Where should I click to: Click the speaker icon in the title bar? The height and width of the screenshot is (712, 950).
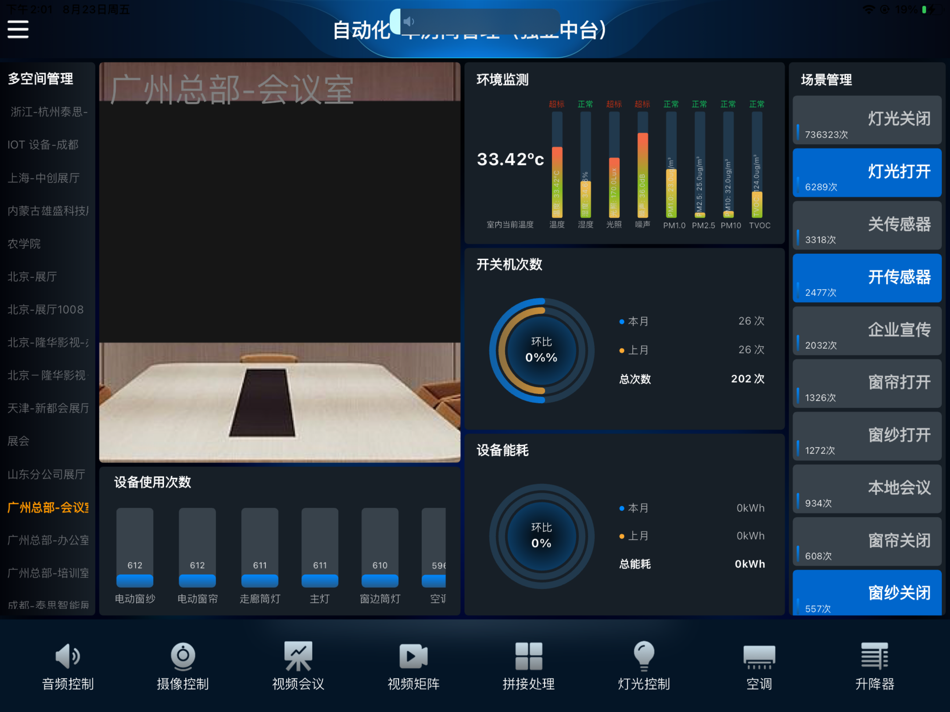(x=408, y=20)
